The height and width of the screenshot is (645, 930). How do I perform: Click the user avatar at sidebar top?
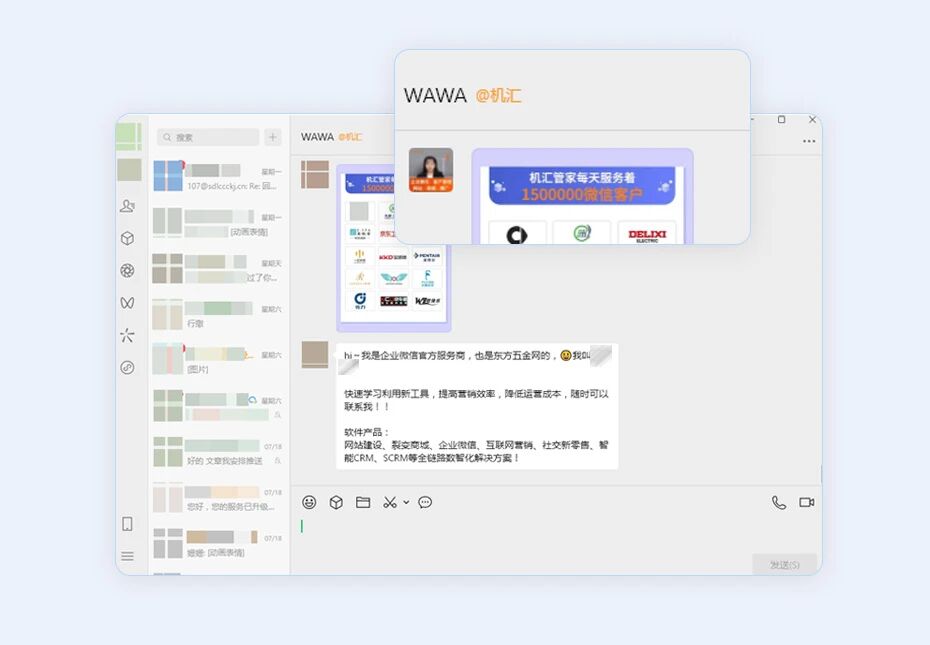coord(129,136)
